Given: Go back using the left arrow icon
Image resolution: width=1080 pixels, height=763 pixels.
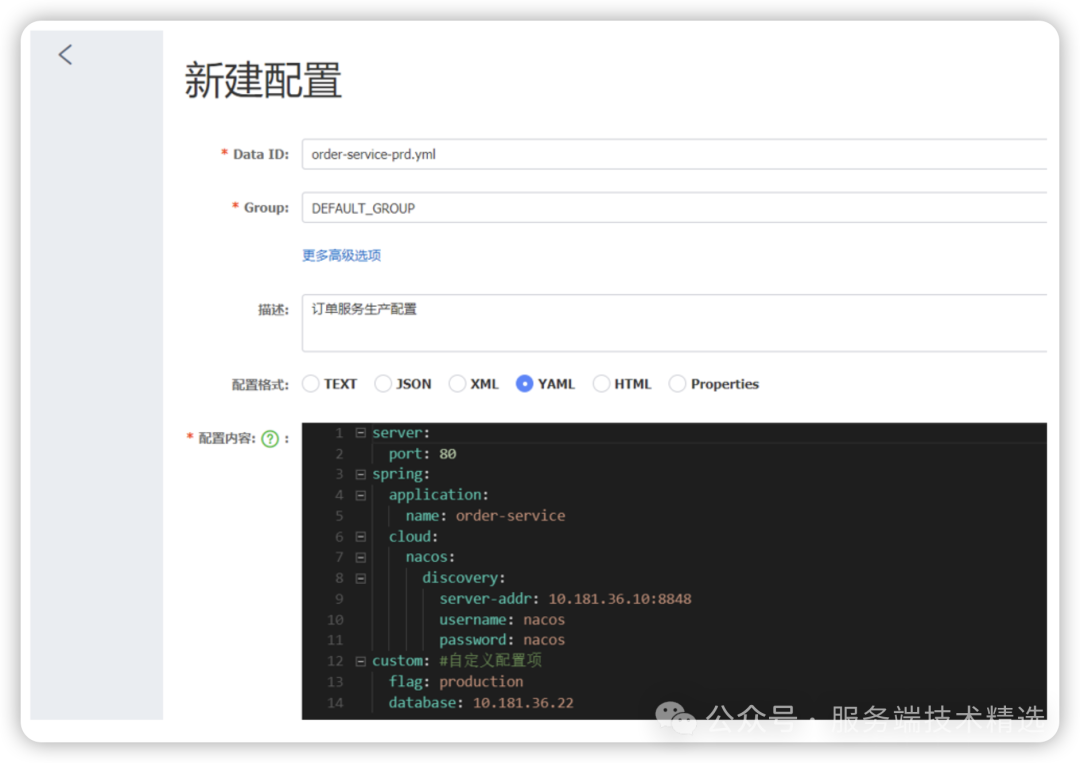Looking at the screenshot, I should [x=65, y=54].
